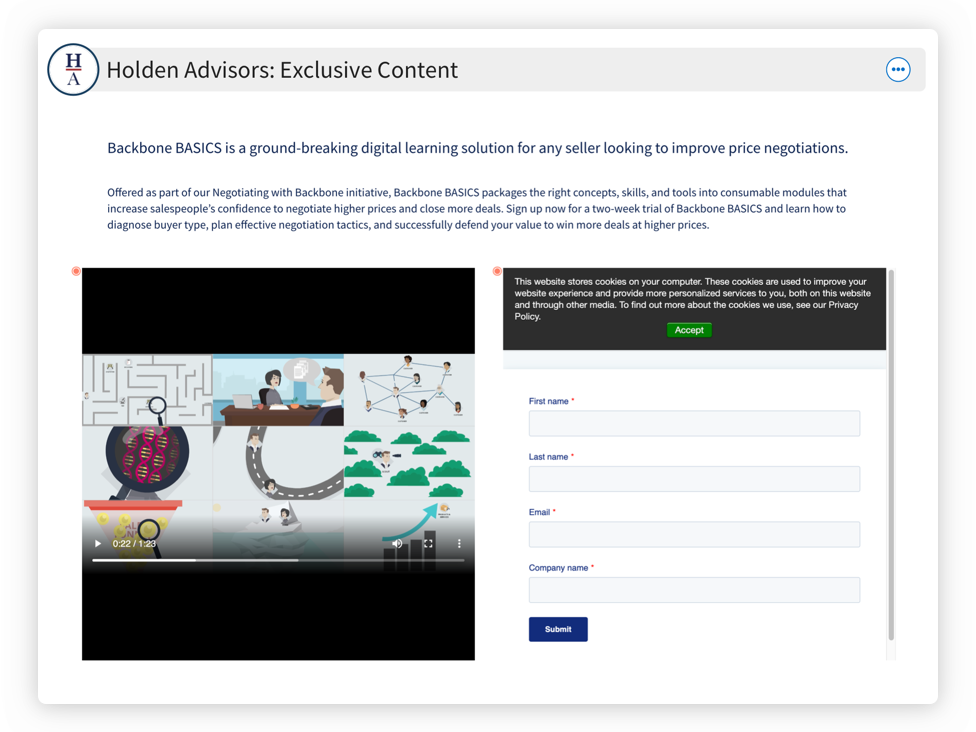
Task: Click into the Last name field
Action: 694,479
